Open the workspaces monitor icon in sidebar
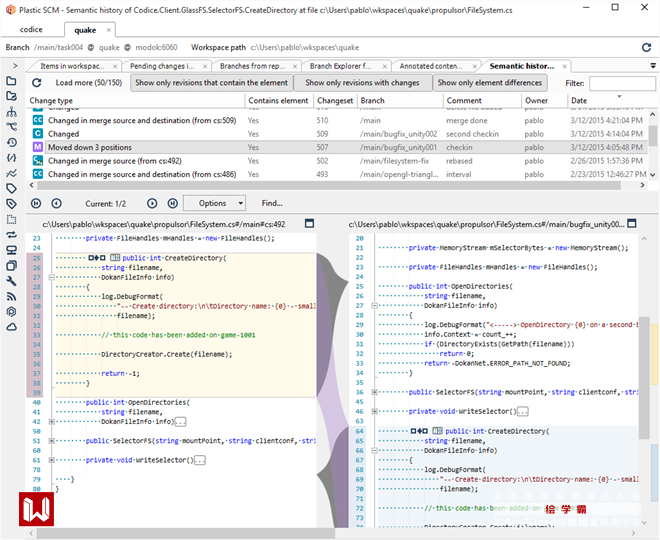Screen dimensions: 660x540 coord(11,250)
